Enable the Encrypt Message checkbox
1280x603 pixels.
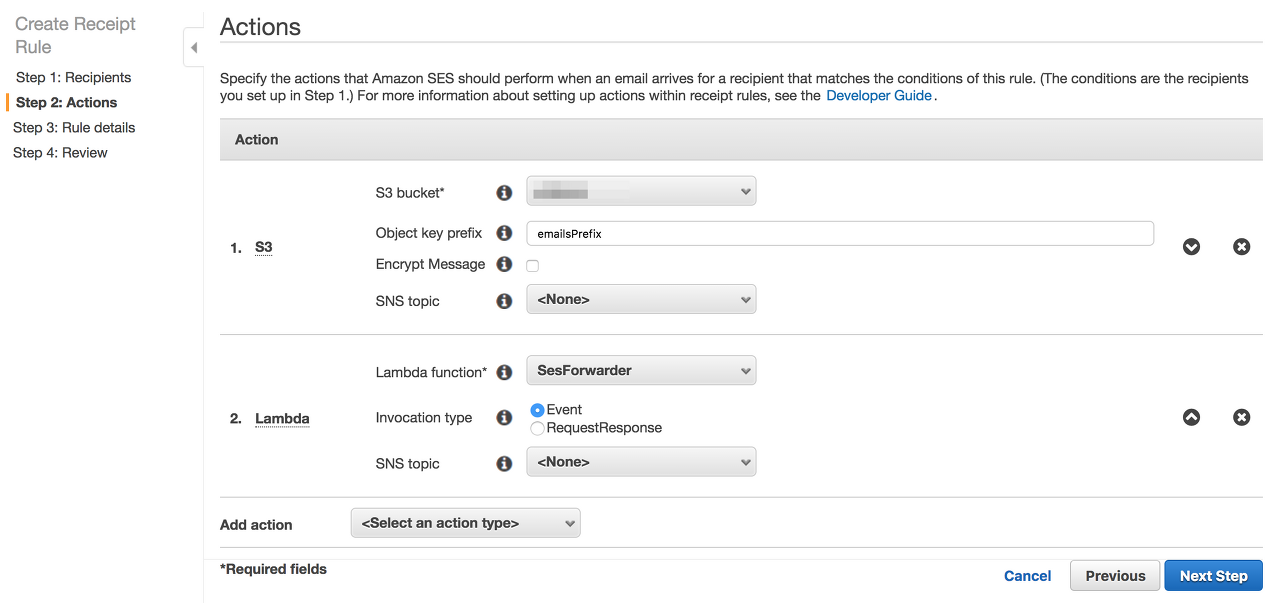pos(533,266)
